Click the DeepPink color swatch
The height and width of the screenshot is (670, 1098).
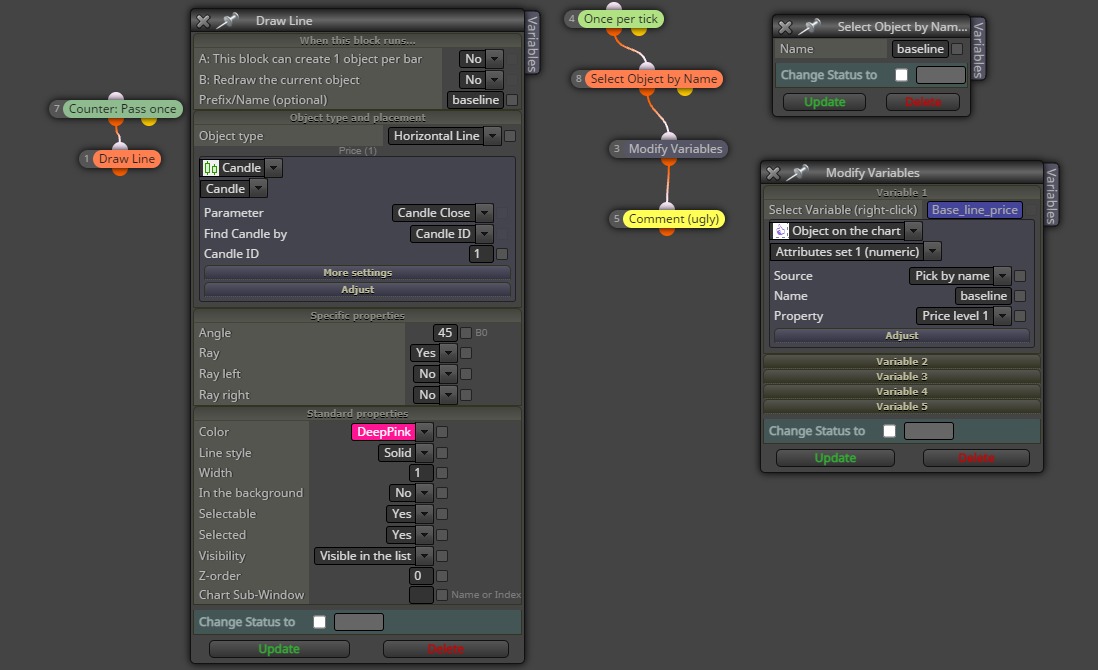384,432
